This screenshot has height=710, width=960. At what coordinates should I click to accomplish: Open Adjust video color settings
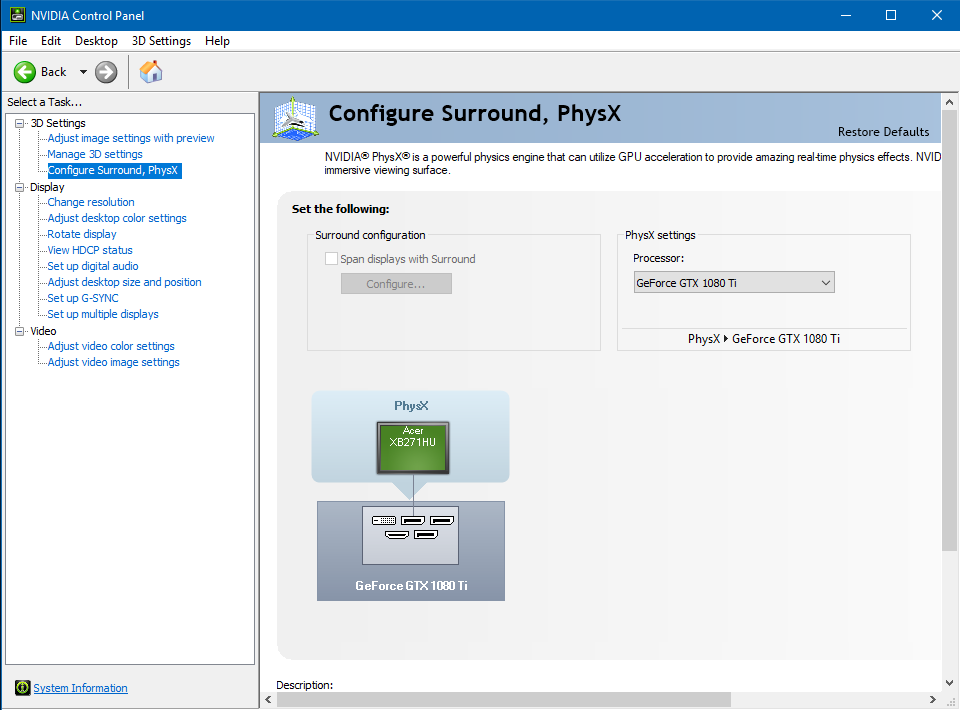(x=111, y=346)
